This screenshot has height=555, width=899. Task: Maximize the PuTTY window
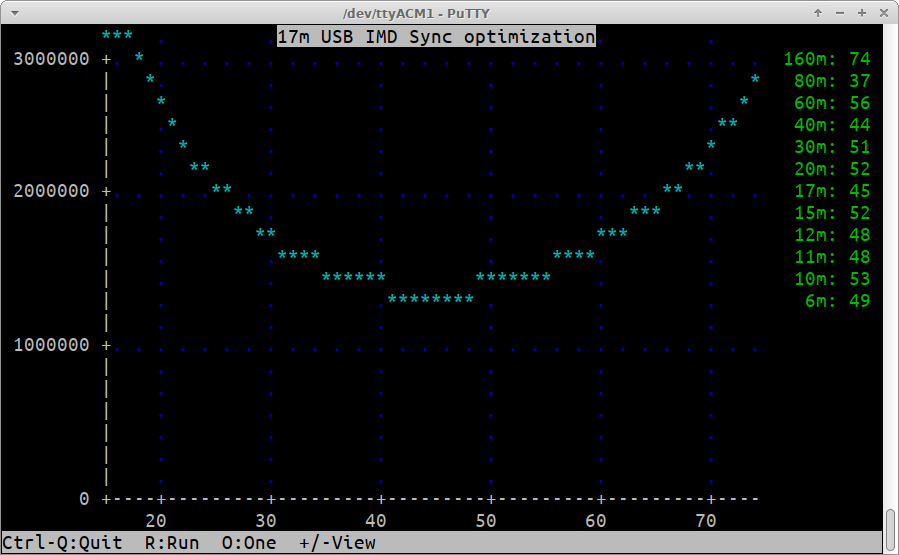pos(861,12)
